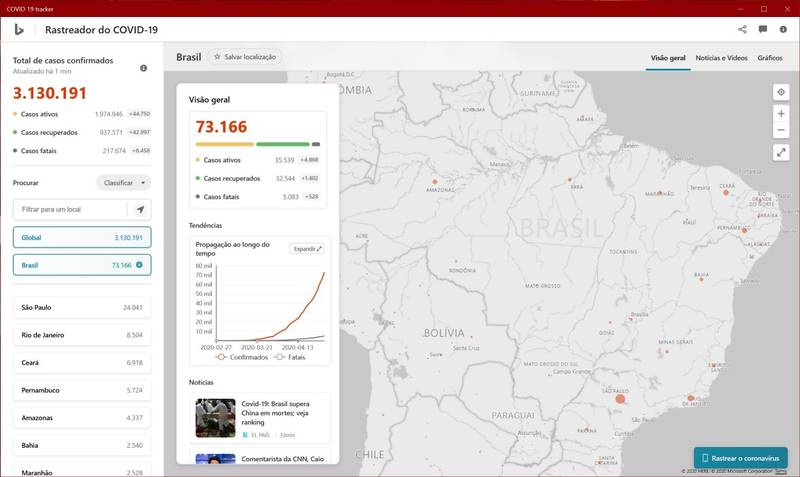800x477 pixels.
Task: Select Amazonas in the state list
Action: click(x=82, y=418)
